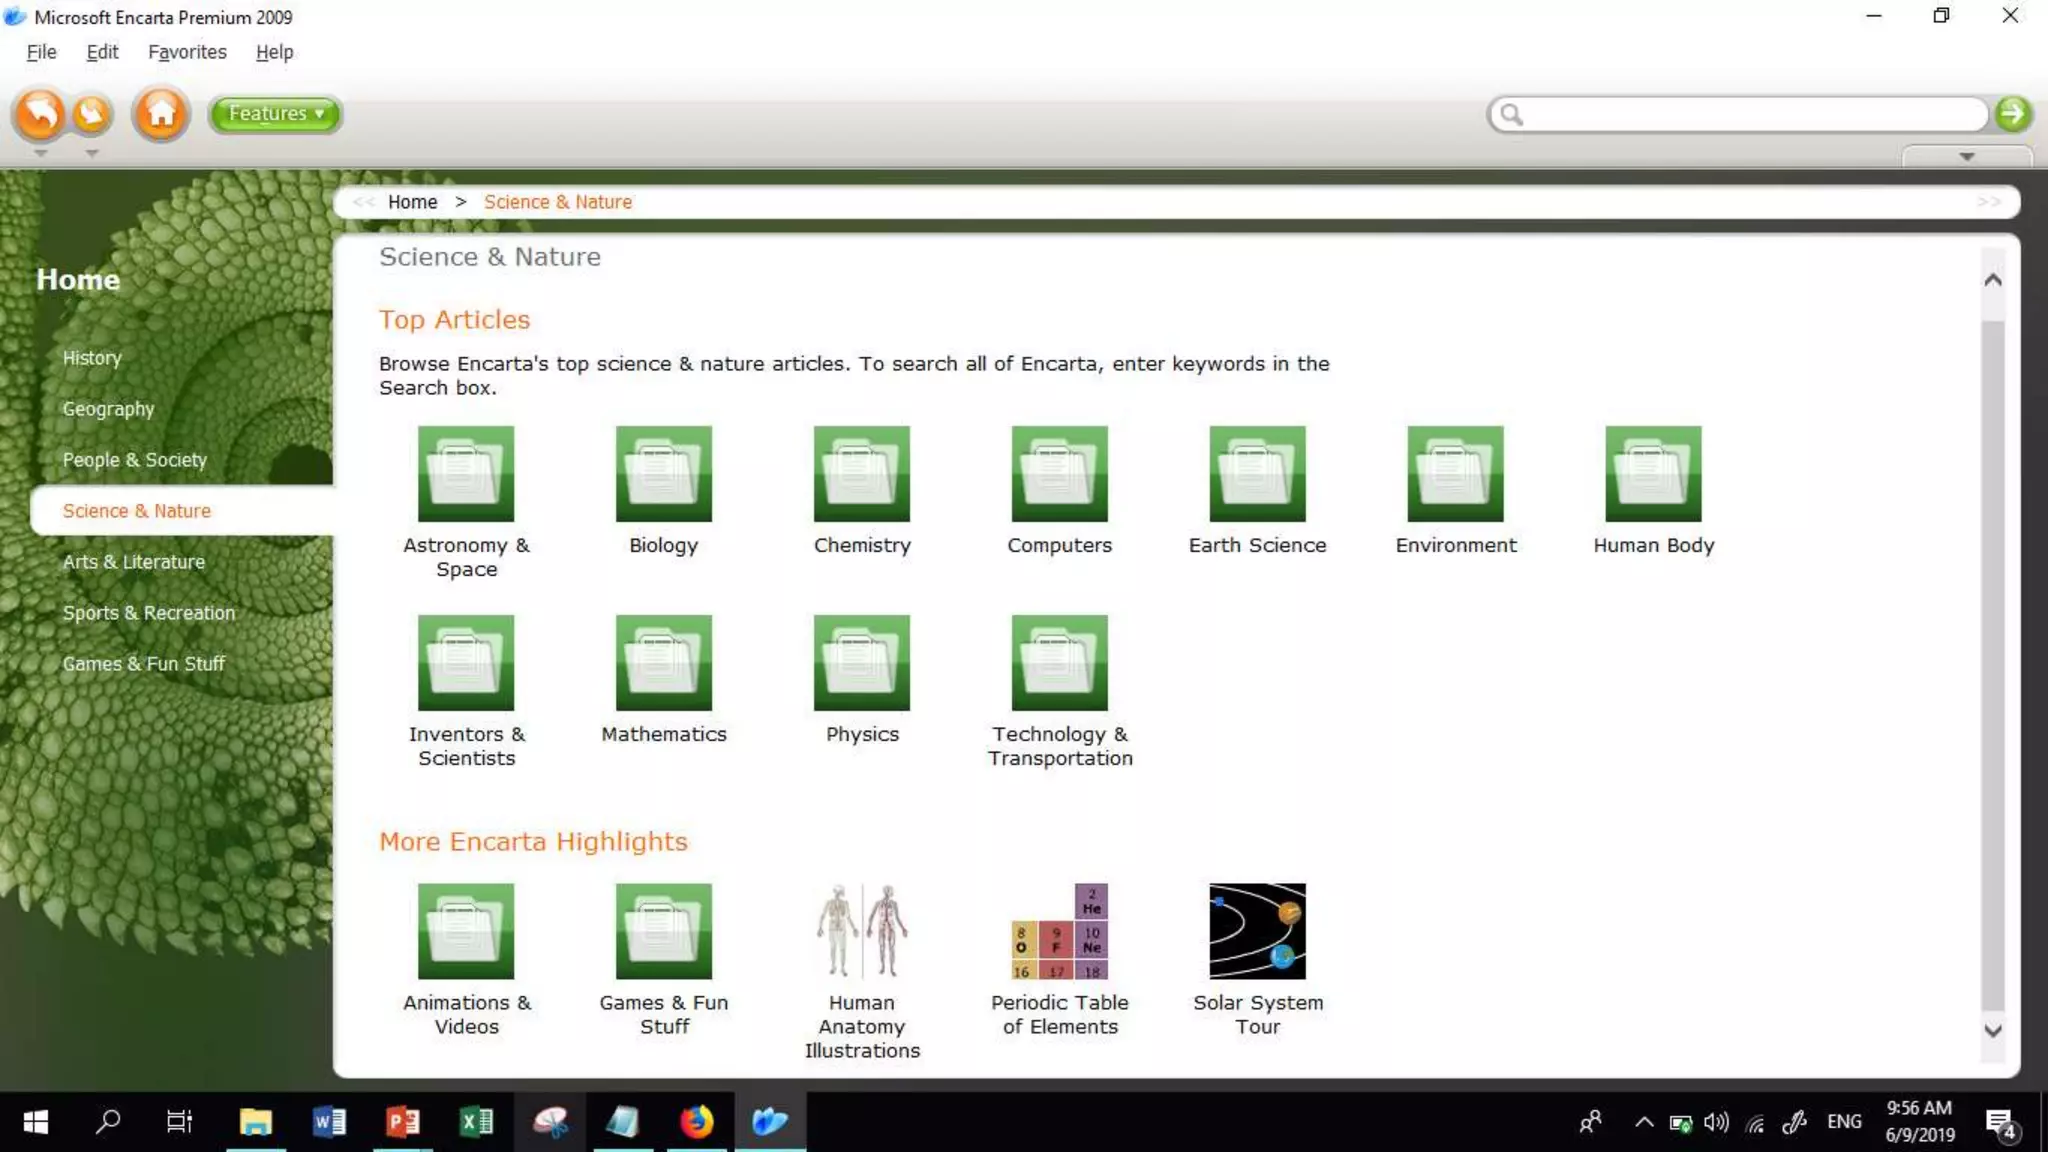Click Home link in the breadcrumb
2048x1152 pixels.
[412, 202]
